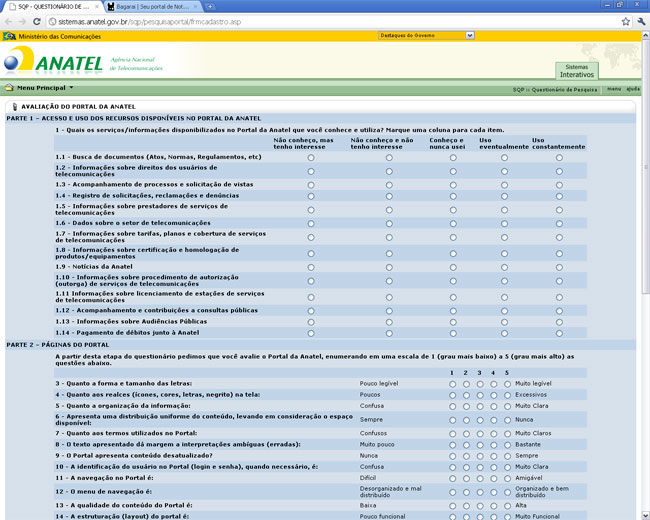Image resolution: width=650 pixels, height=520 pixels.
Task: Click SQP Questionário de Pesquisa link
Action: [x=555, y=90]
